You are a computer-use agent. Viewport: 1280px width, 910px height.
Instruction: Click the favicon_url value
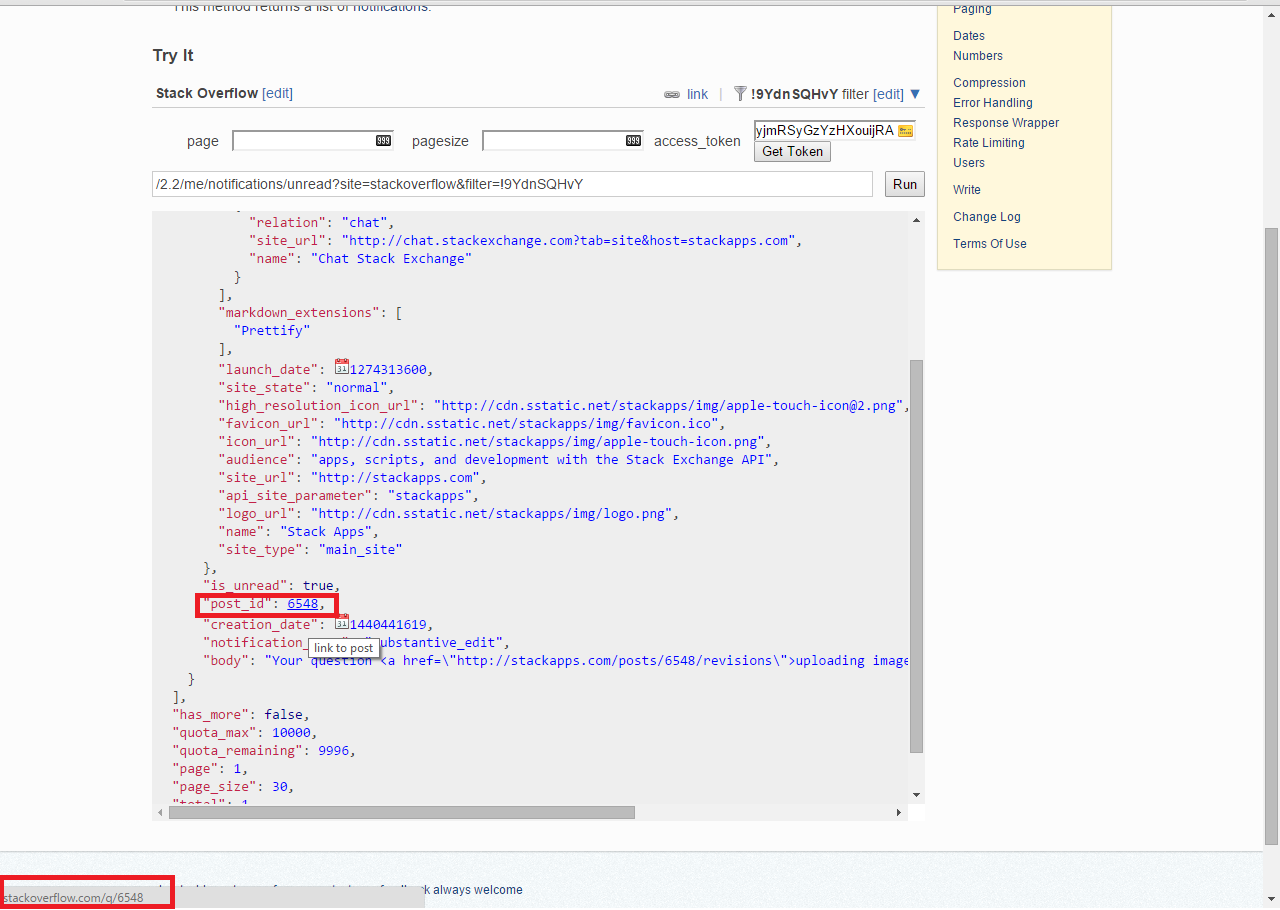click(x=525, y=423)
